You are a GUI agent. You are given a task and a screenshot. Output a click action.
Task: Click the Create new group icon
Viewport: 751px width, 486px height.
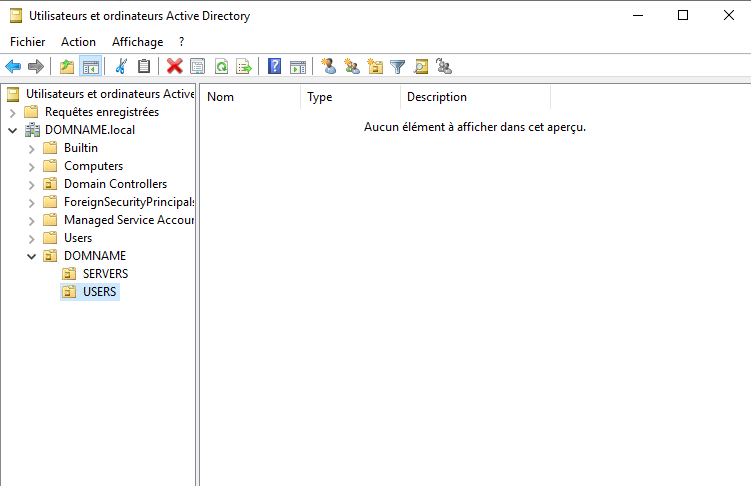(351, 67)
